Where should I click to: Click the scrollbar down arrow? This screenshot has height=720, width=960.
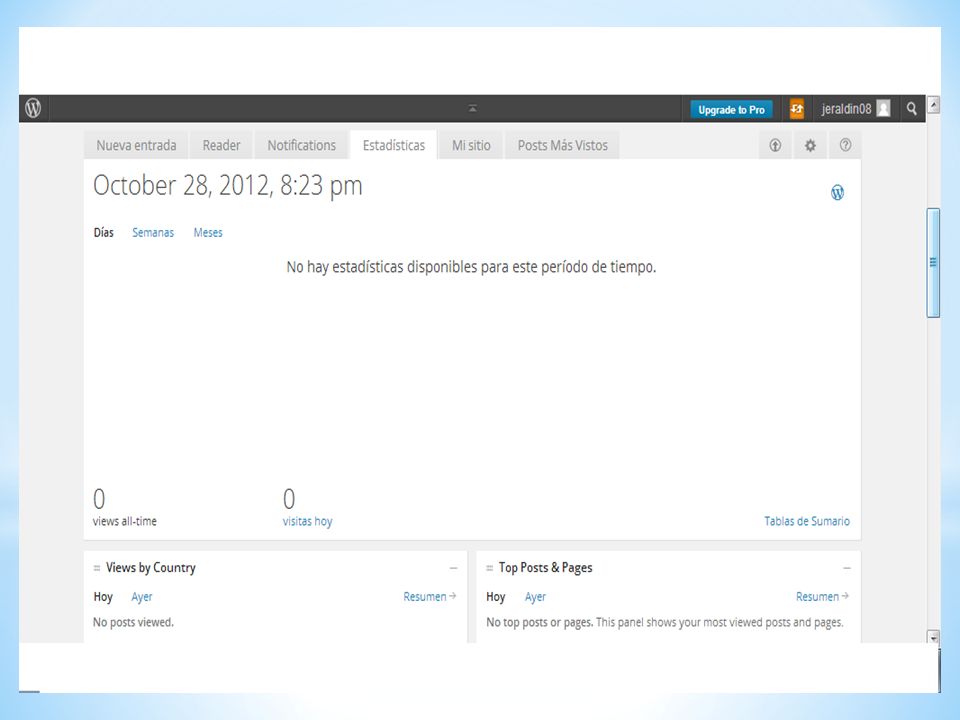pos(933,638)
